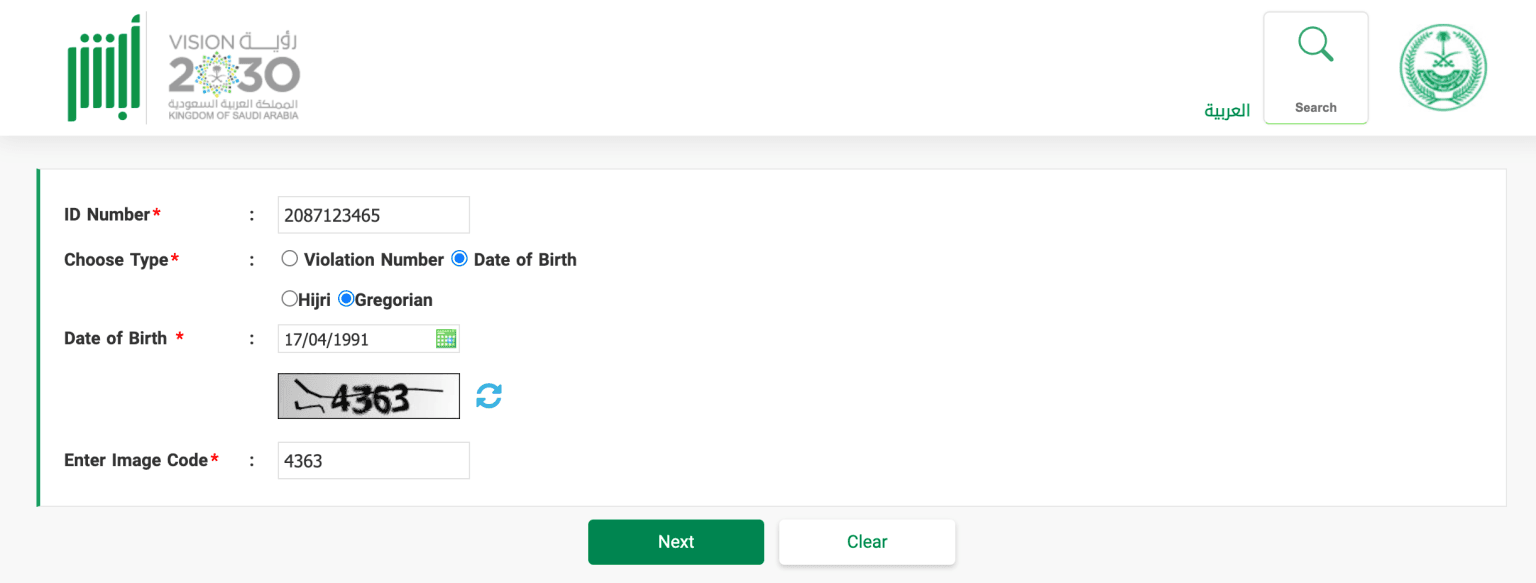Select the Date of Birth option
This screenshot has height=583, width=1536.
[x=459, y=258]
